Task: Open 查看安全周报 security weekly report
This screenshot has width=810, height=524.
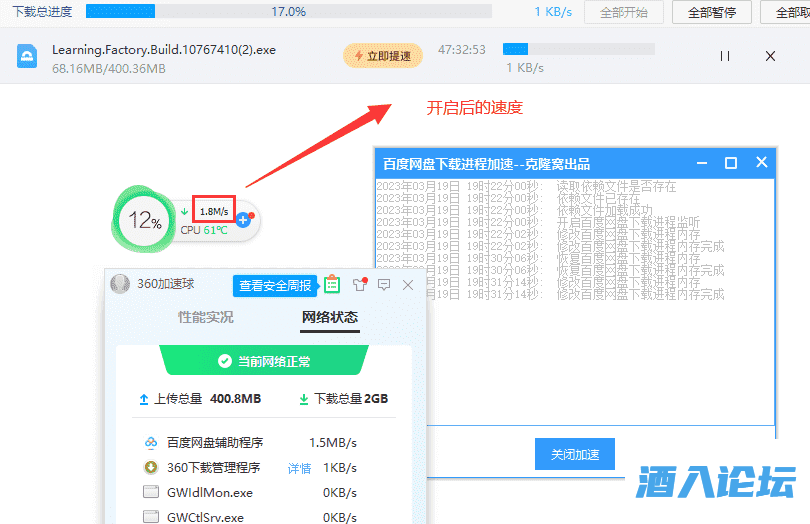Action: pos(275,286)
